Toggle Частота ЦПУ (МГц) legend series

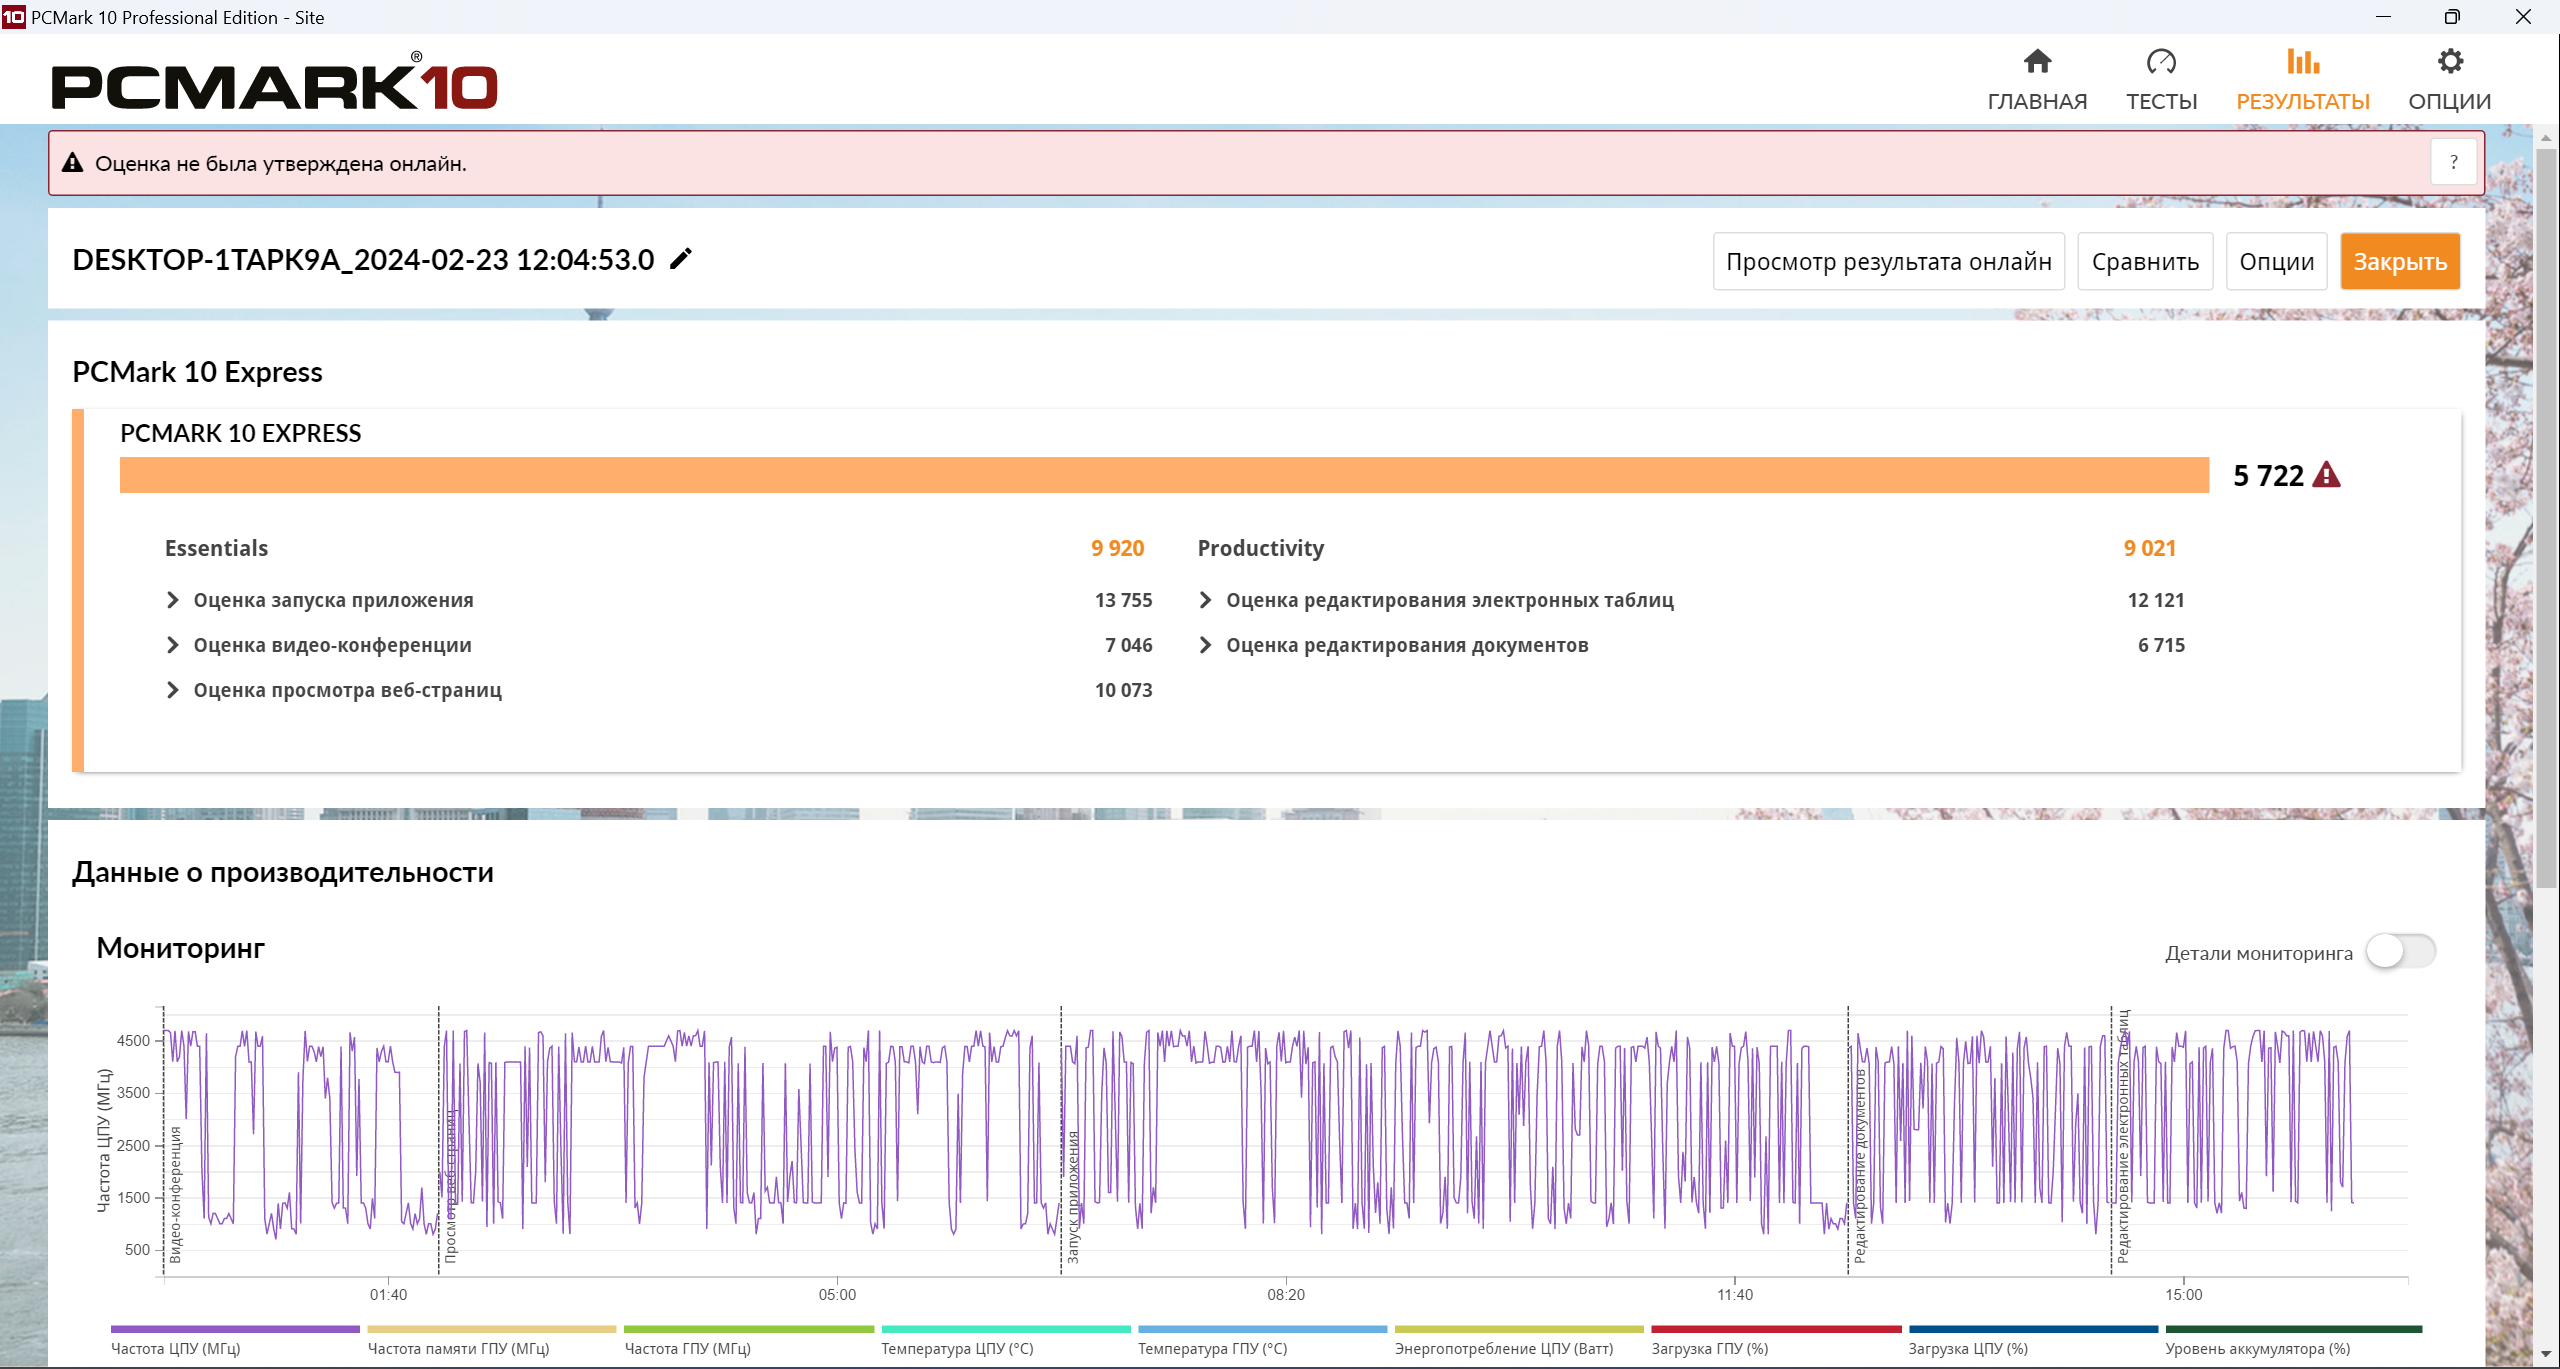pos(235,1341)
